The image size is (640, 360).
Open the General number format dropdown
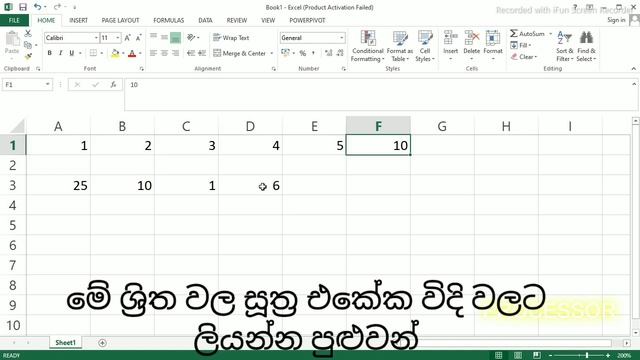[342, 38]
